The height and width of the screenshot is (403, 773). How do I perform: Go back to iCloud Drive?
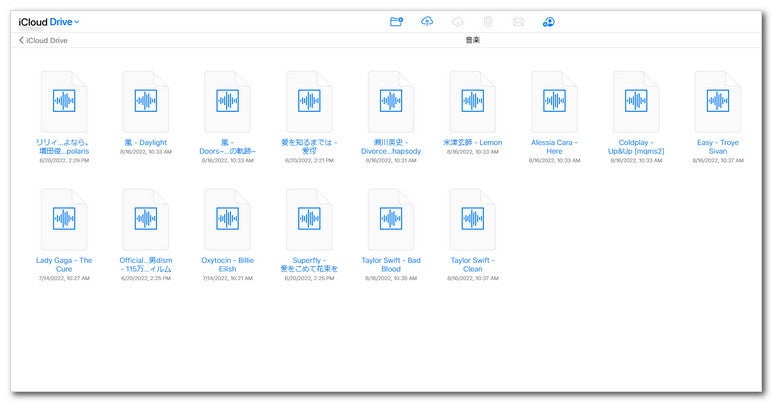(43, 40)
